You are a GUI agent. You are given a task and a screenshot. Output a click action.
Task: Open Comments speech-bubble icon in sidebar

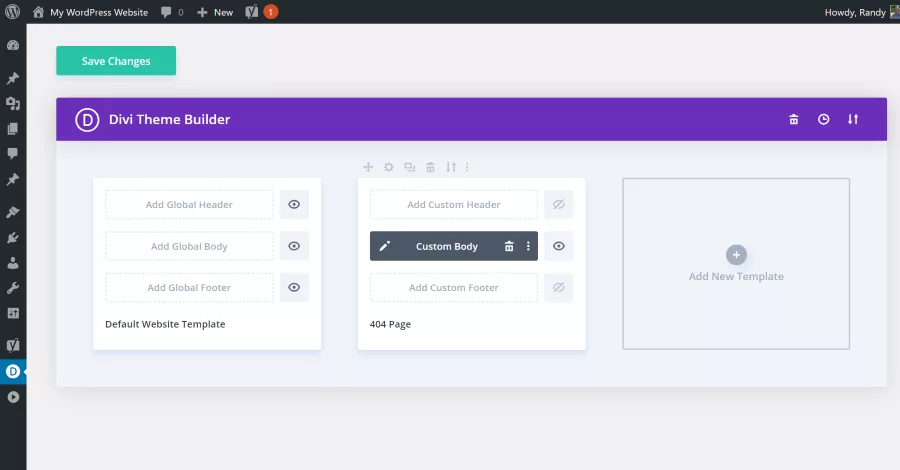pos(13,153)
